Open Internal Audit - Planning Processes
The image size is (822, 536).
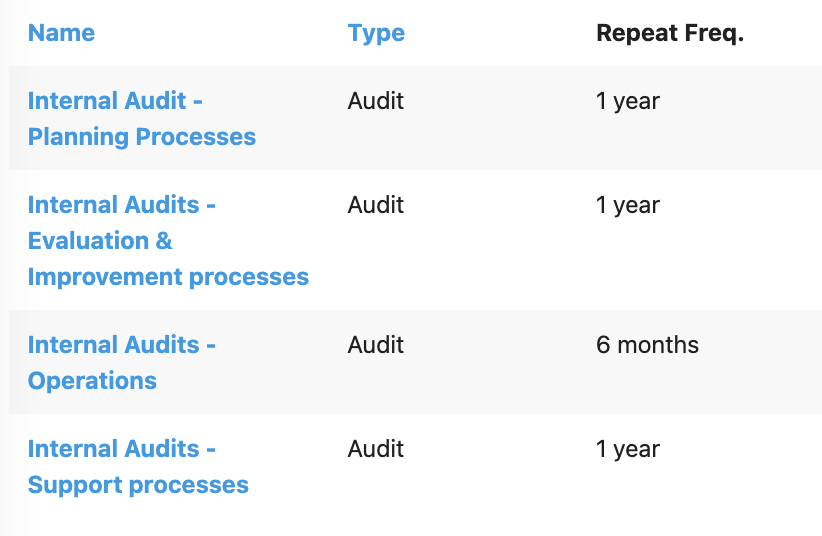pos(142,119)
